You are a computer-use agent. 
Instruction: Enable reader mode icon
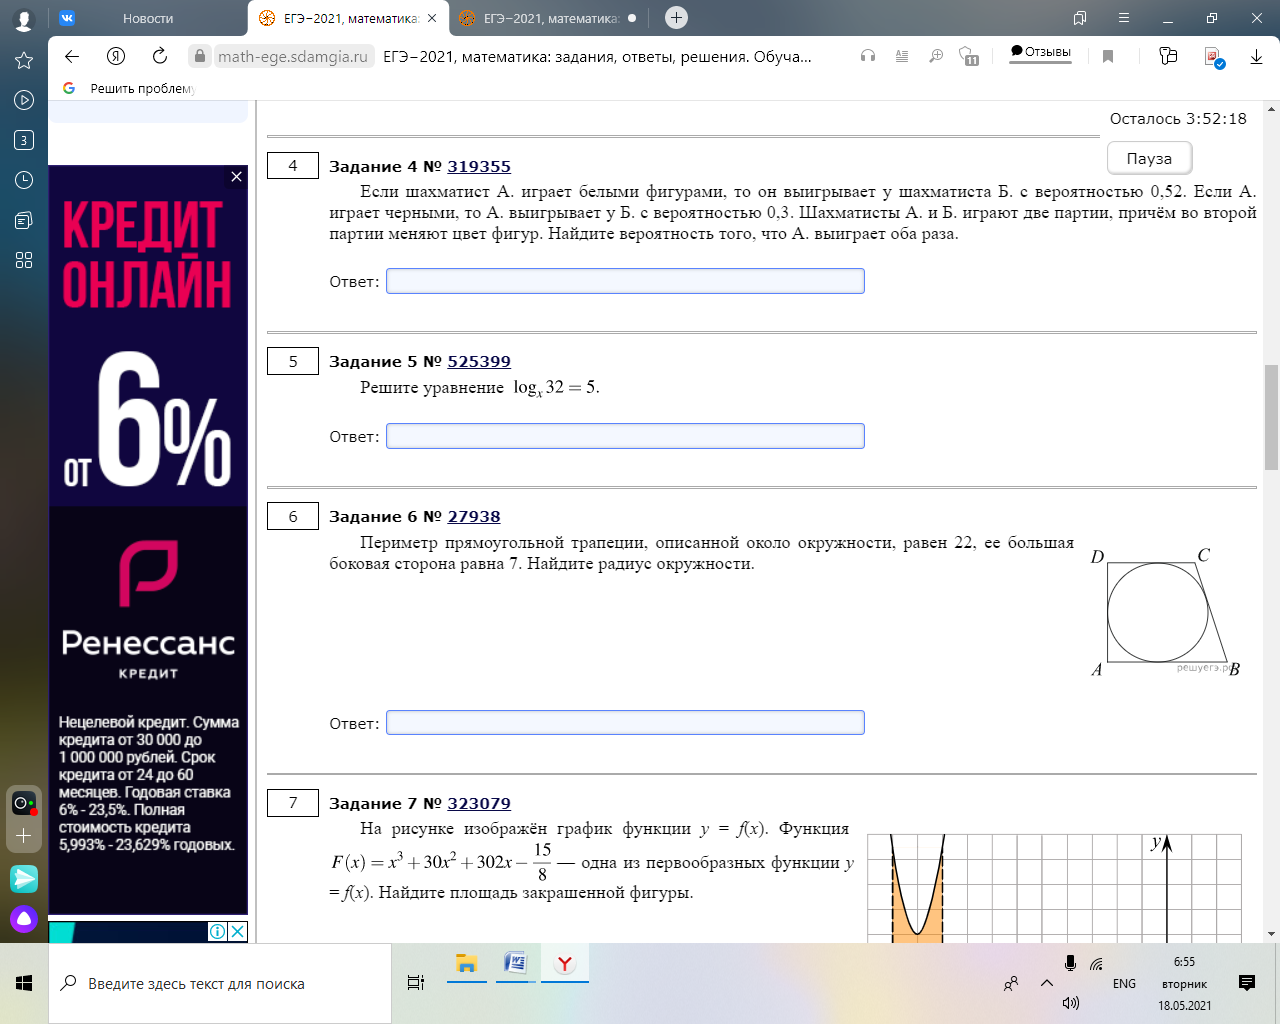[x=902, y=57]
